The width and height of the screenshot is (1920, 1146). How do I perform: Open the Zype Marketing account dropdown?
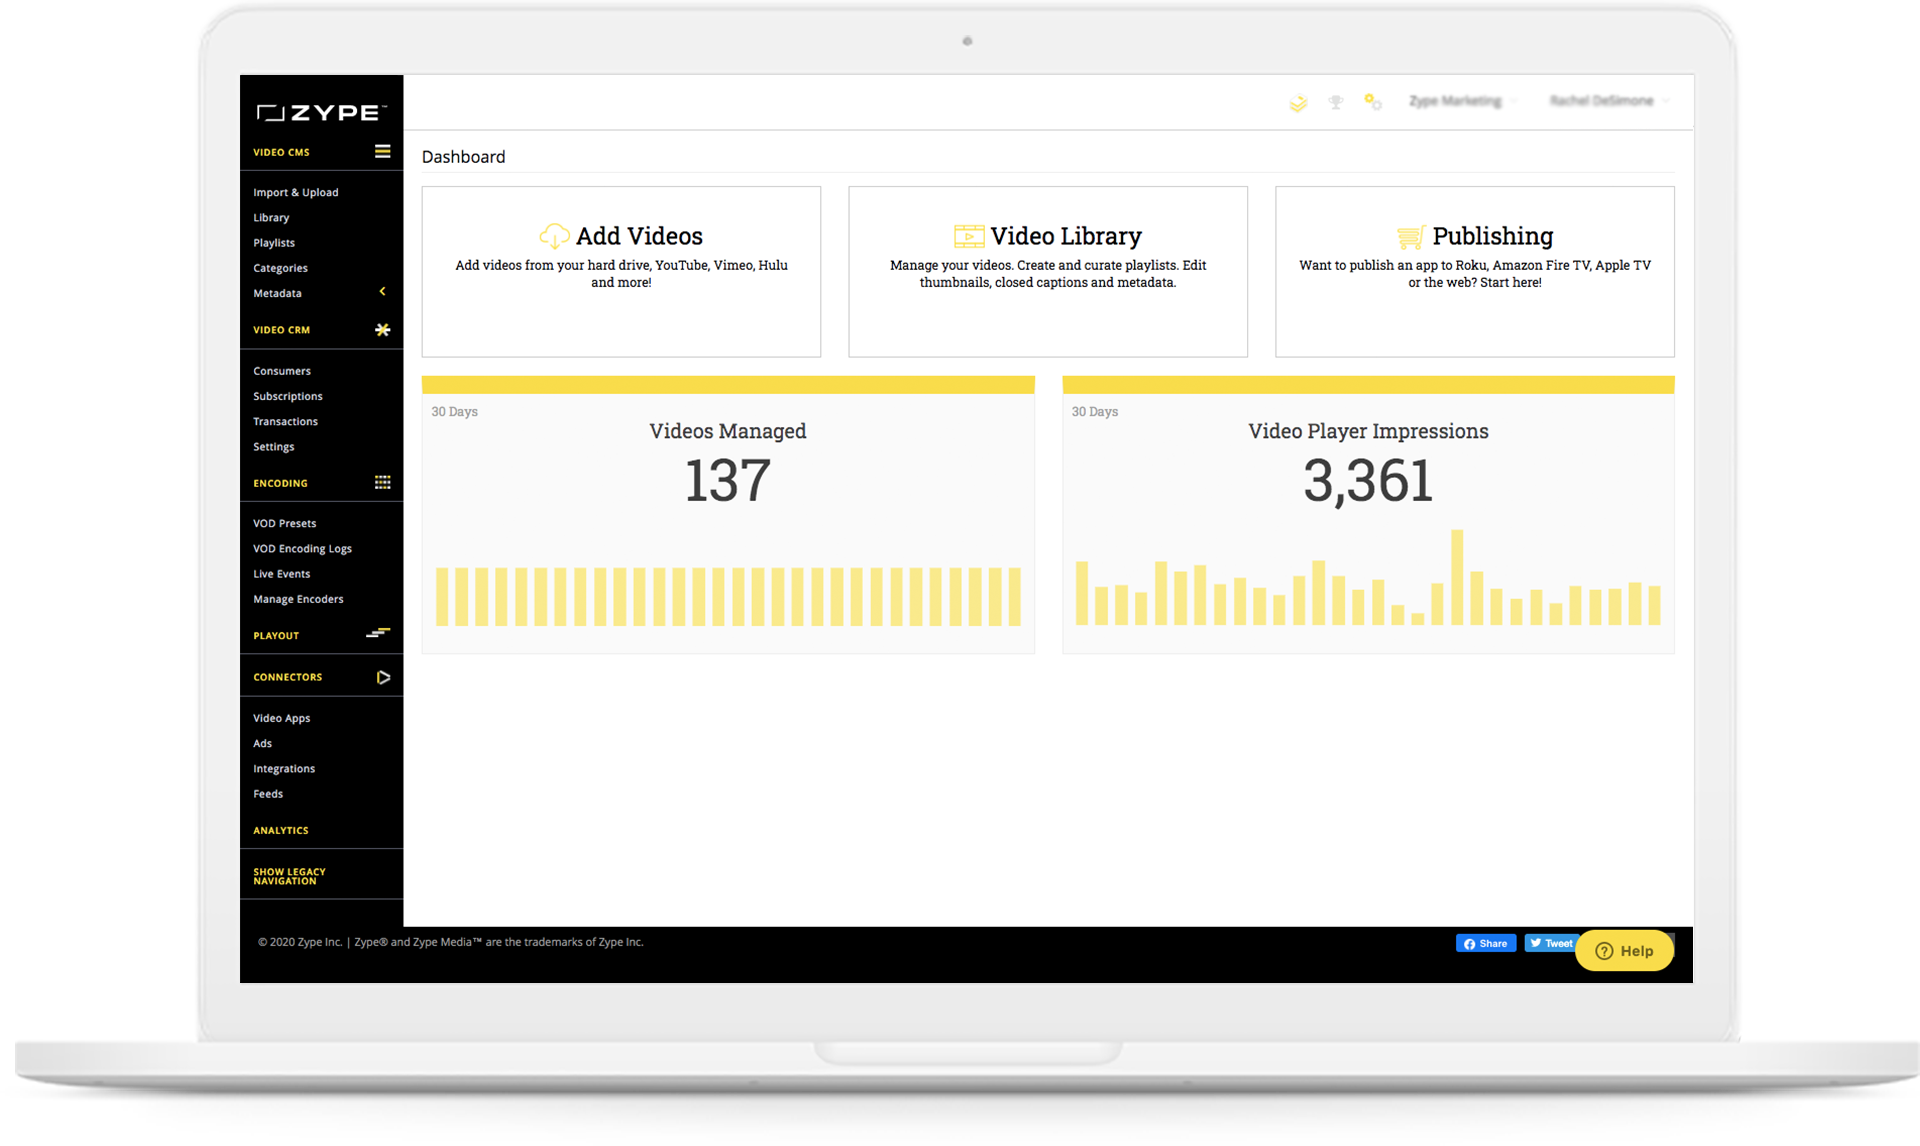1462,101
